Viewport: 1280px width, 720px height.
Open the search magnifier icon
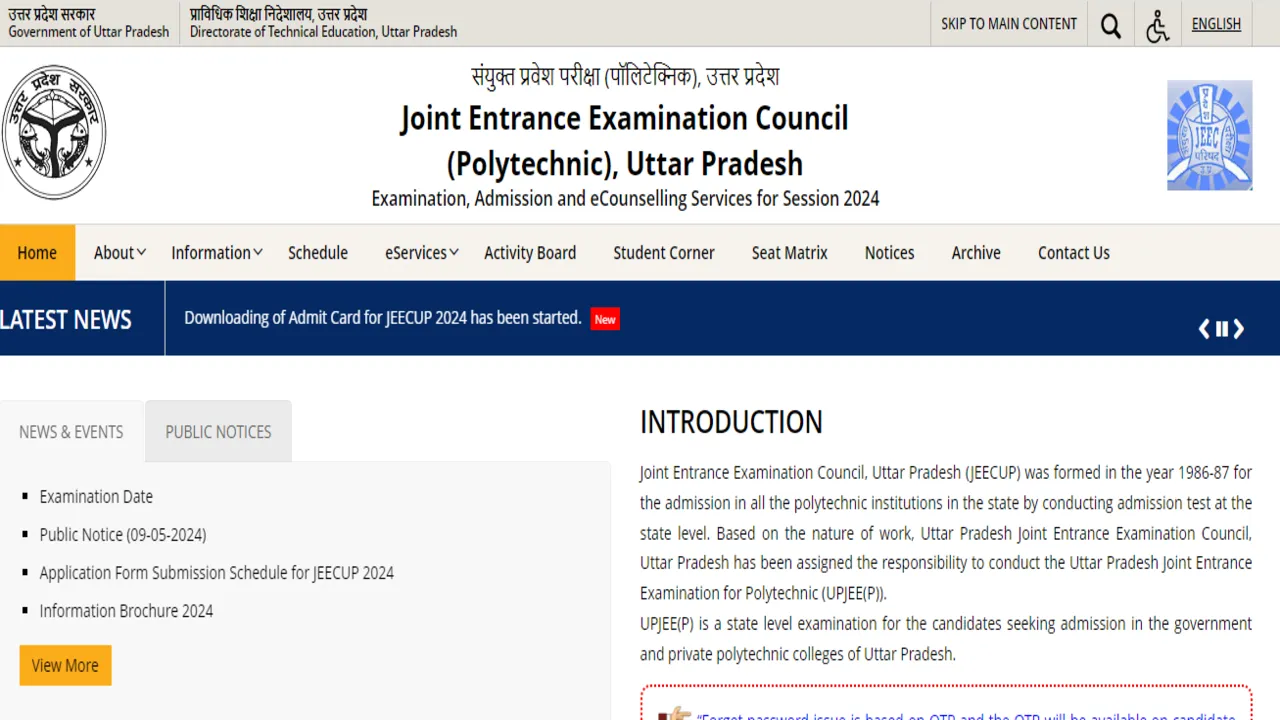point(1110,24)
